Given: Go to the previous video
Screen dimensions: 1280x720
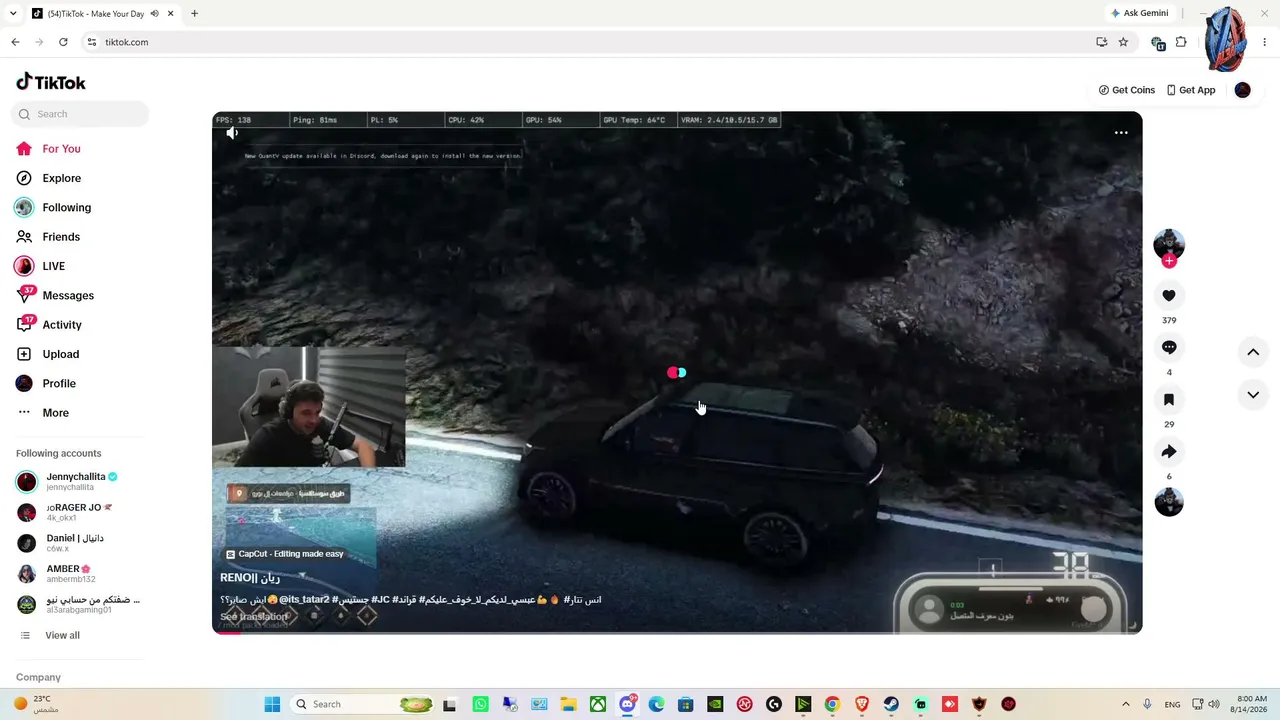Looking at the screenshot, I should 1253,352.
